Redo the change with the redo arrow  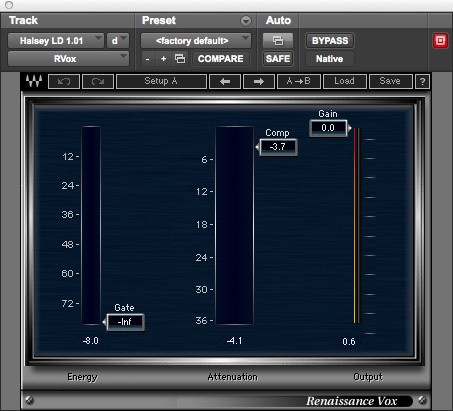pos(98,81)
